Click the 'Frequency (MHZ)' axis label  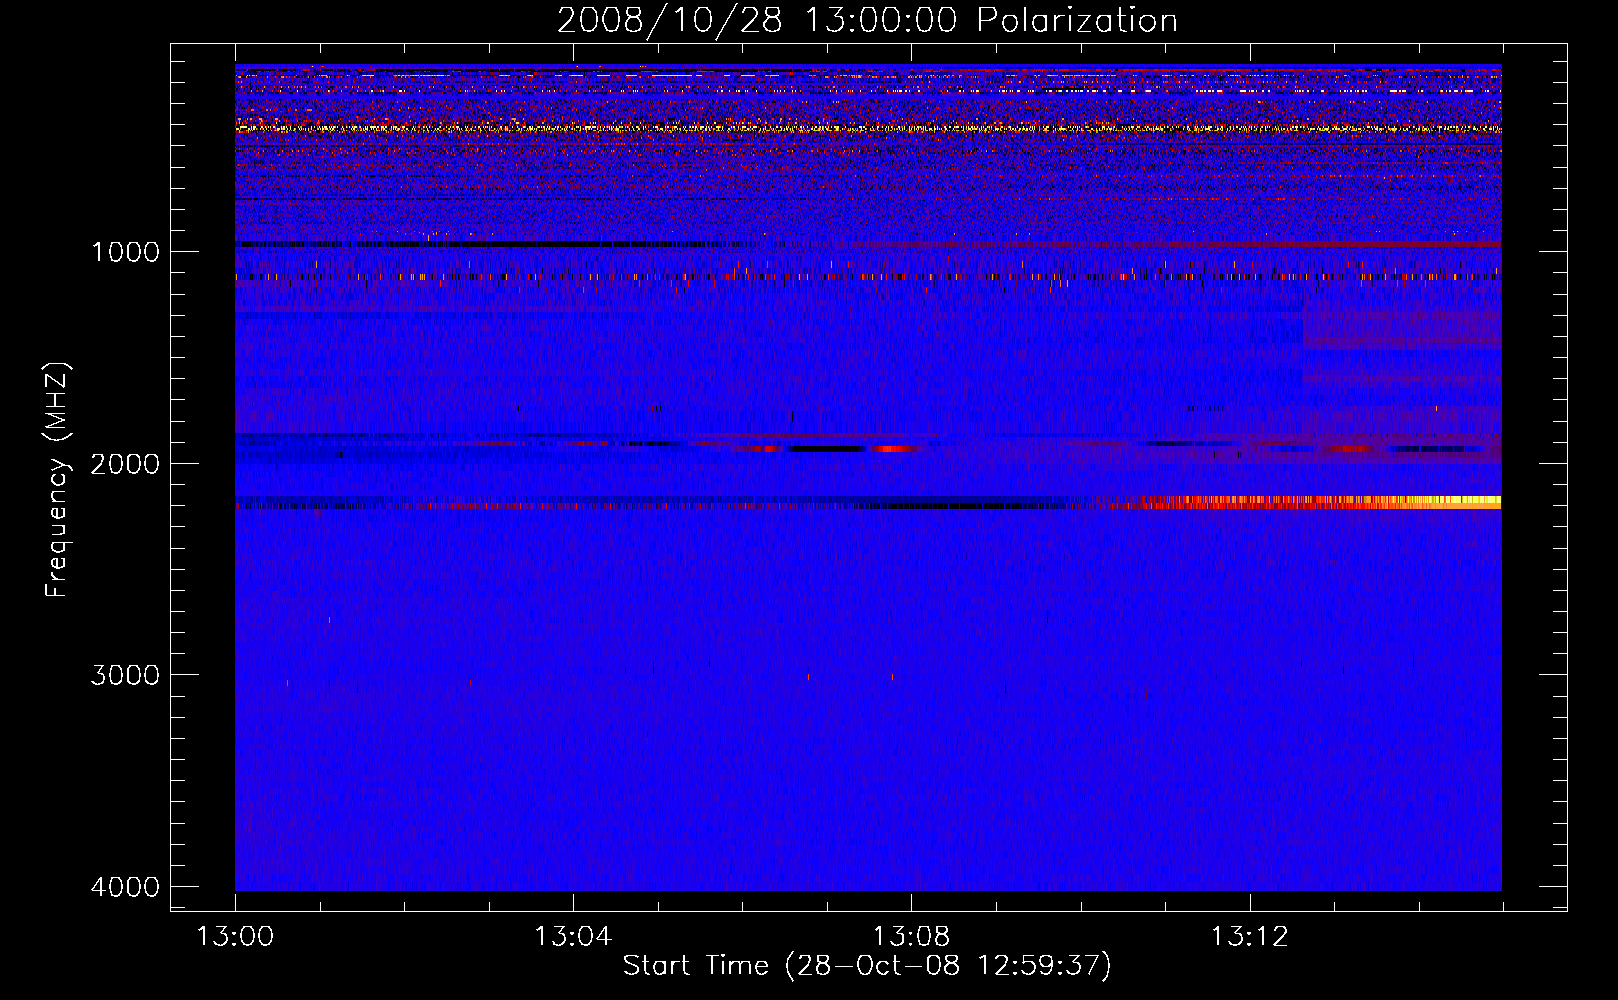58,480
